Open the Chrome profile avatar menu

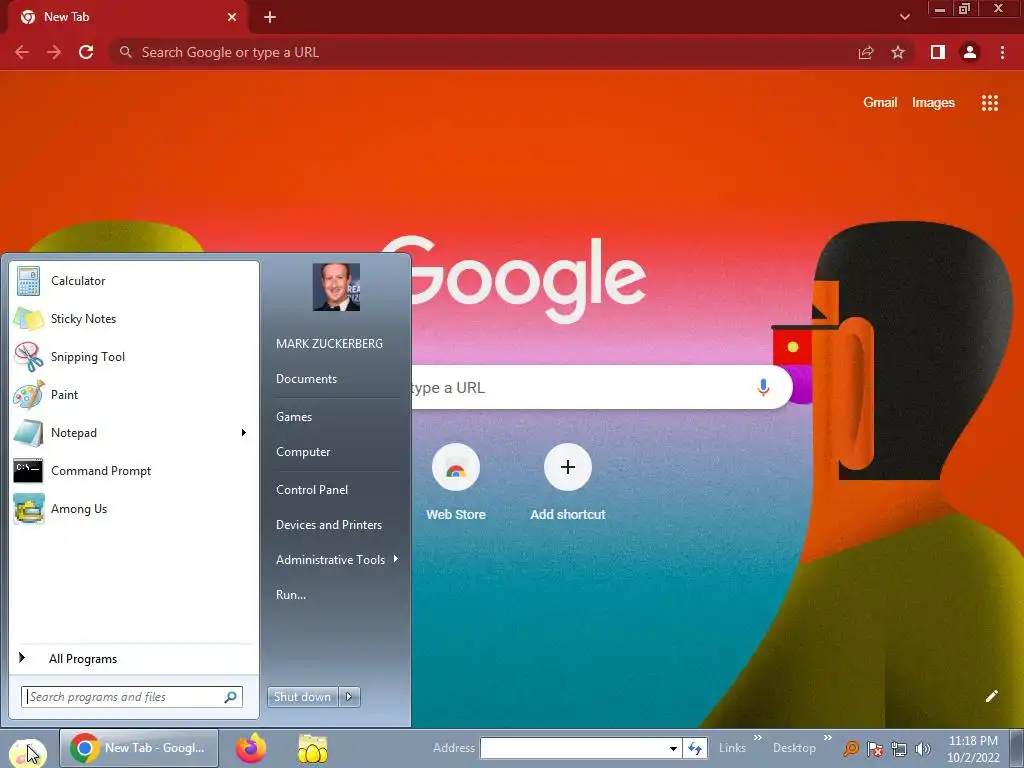coord(970,52)
